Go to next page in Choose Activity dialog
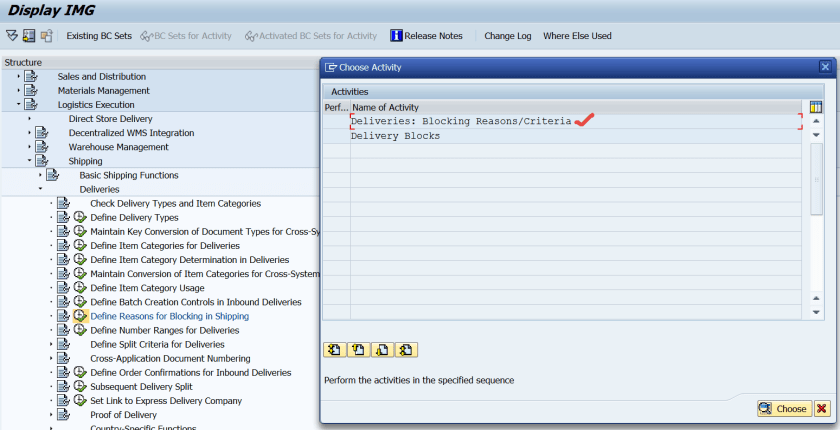Viewport: 840px width, 430px height. [382, 350]
